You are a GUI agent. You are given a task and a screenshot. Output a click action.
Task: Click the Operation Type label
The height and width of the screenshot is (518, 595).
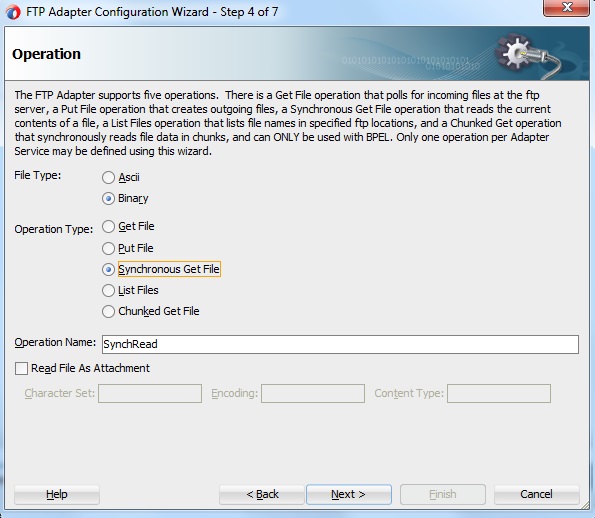pyautogui.click(x=54, y=229)
